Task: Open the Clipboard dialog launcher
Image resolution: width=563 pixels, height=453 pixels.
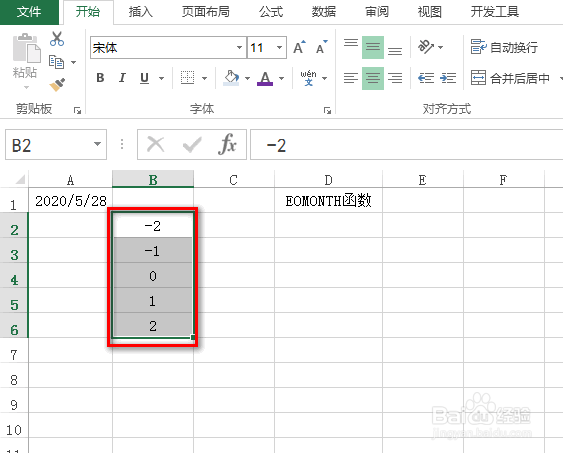Action: 77,110
